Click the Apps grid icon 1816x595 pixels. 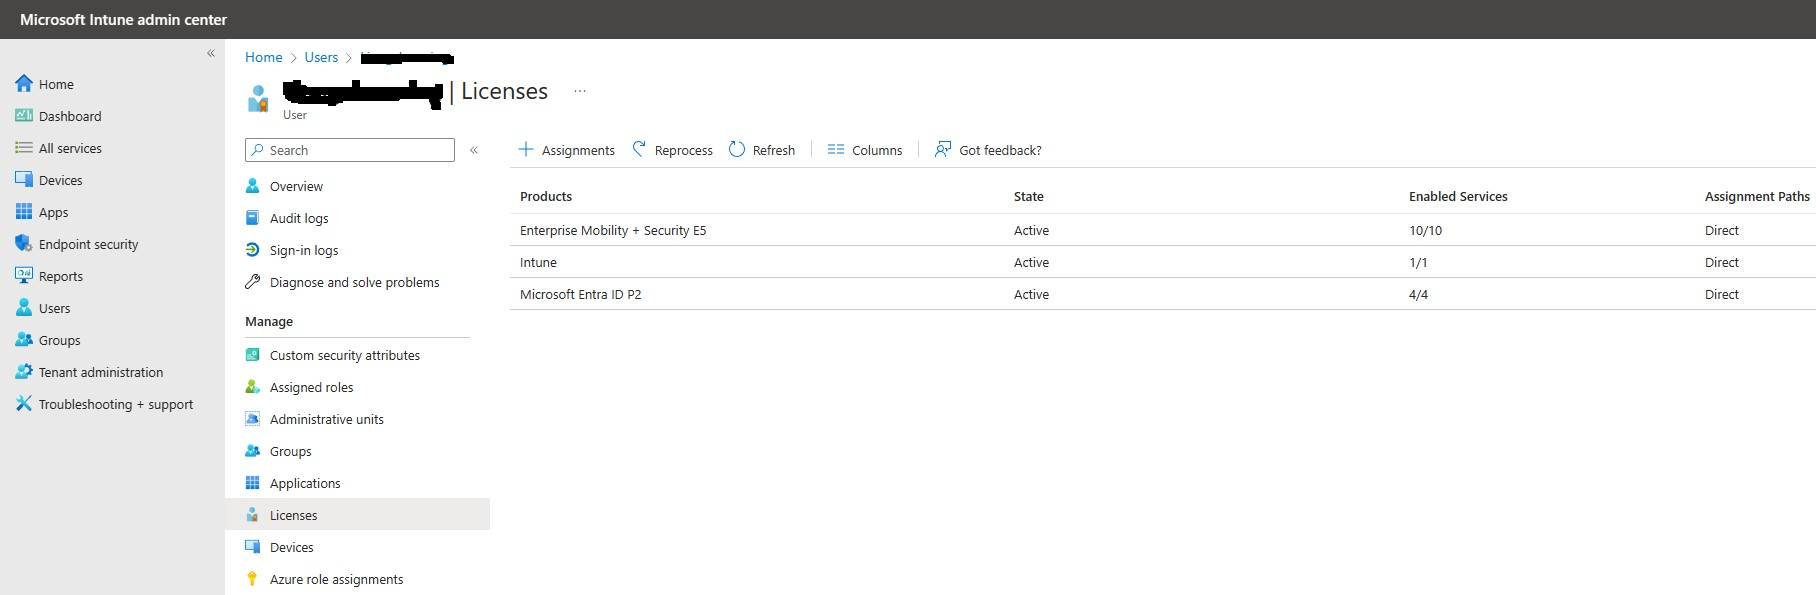pos(24,212)
